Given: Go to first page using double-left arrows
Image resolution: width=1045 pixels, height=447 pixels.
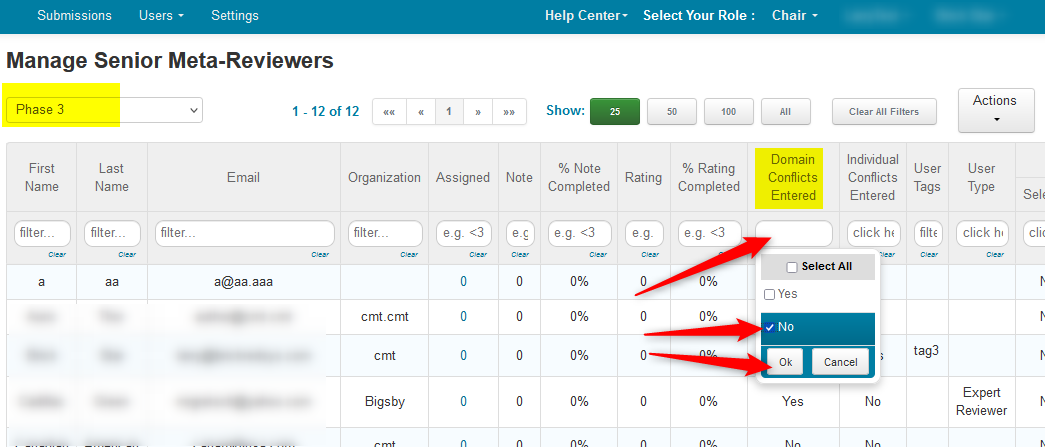Looking at the screenshot, I should (389, 112).
